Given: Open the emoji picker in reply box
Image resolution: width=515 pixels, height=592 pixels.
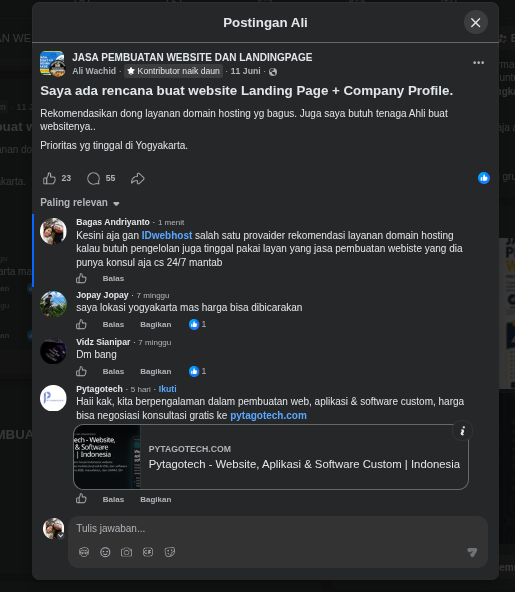Looking at the screenshot, I should click(x=105, y=552).
